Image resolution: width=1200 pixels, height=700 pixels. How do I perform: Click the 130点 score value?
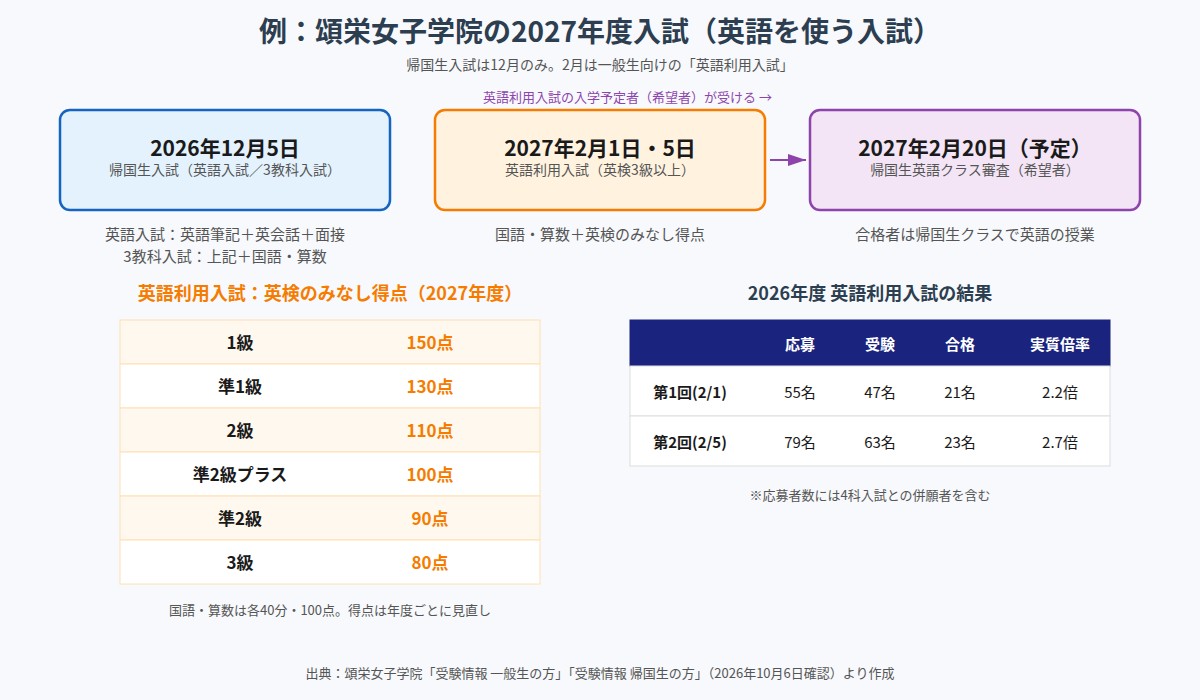(x=429, y=387)
